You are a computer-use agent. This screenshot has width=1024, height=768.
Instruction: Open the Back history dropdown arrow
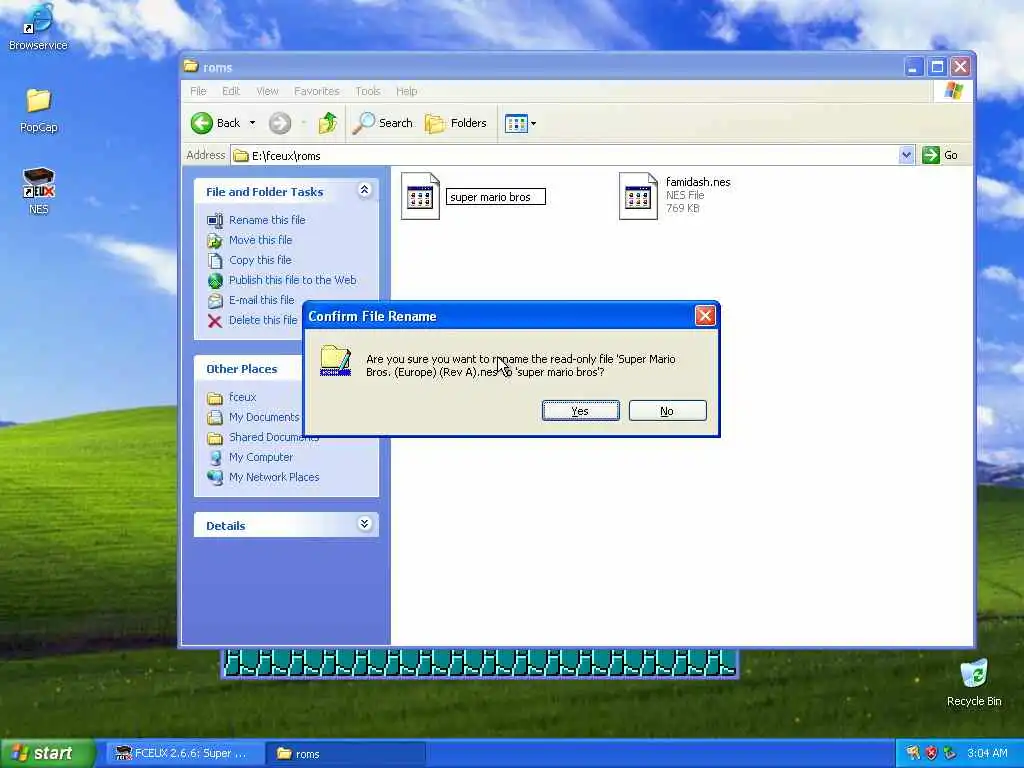pos(252,123)
